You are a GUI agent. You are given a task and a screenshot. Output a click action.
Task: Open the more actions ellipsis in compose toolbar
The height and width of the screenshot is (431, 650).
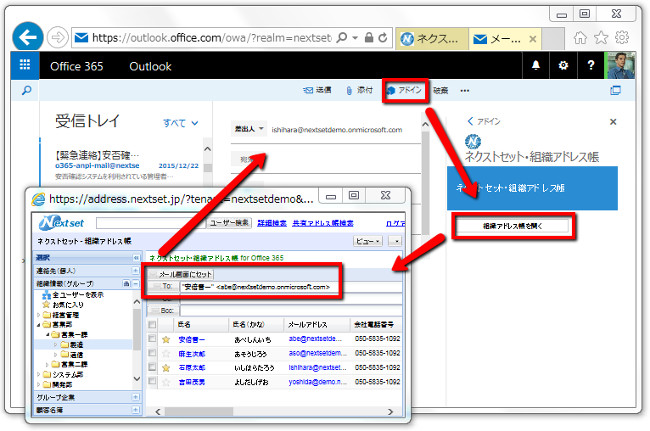pos(465,90)
